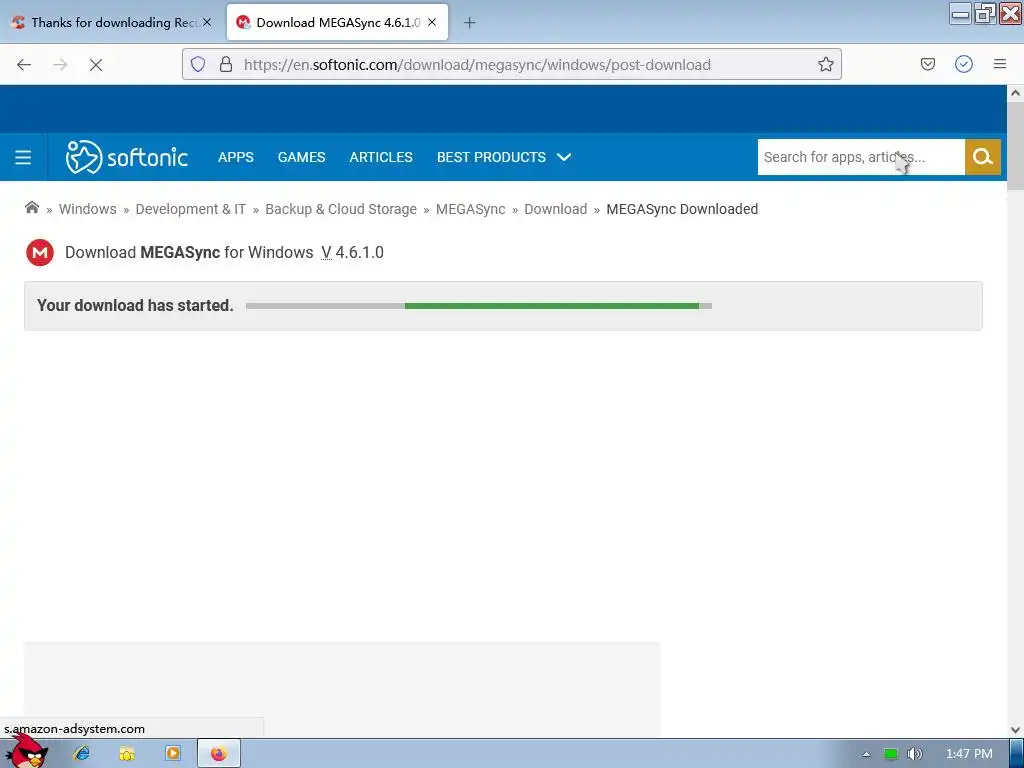Image resolution: width=1024 pixels, height=768 pixels.
Task: Open Development & IT breadcrumb link
Action: click(x=191, y=209)
